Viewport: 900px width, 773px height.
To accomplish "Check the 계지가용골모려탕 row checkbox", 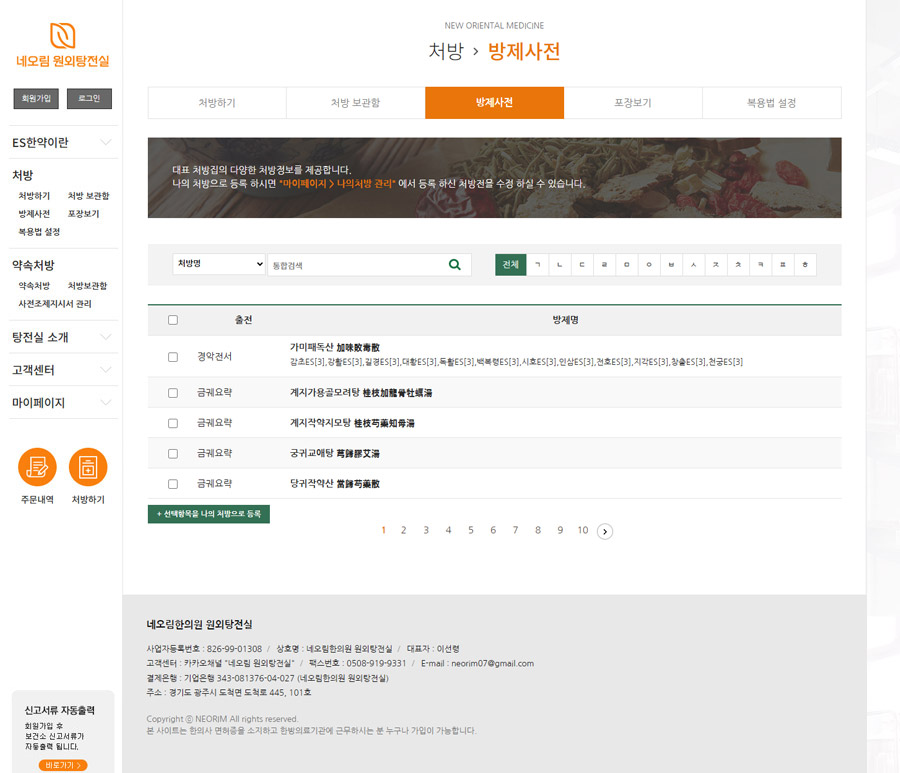I will coord(173,393).
